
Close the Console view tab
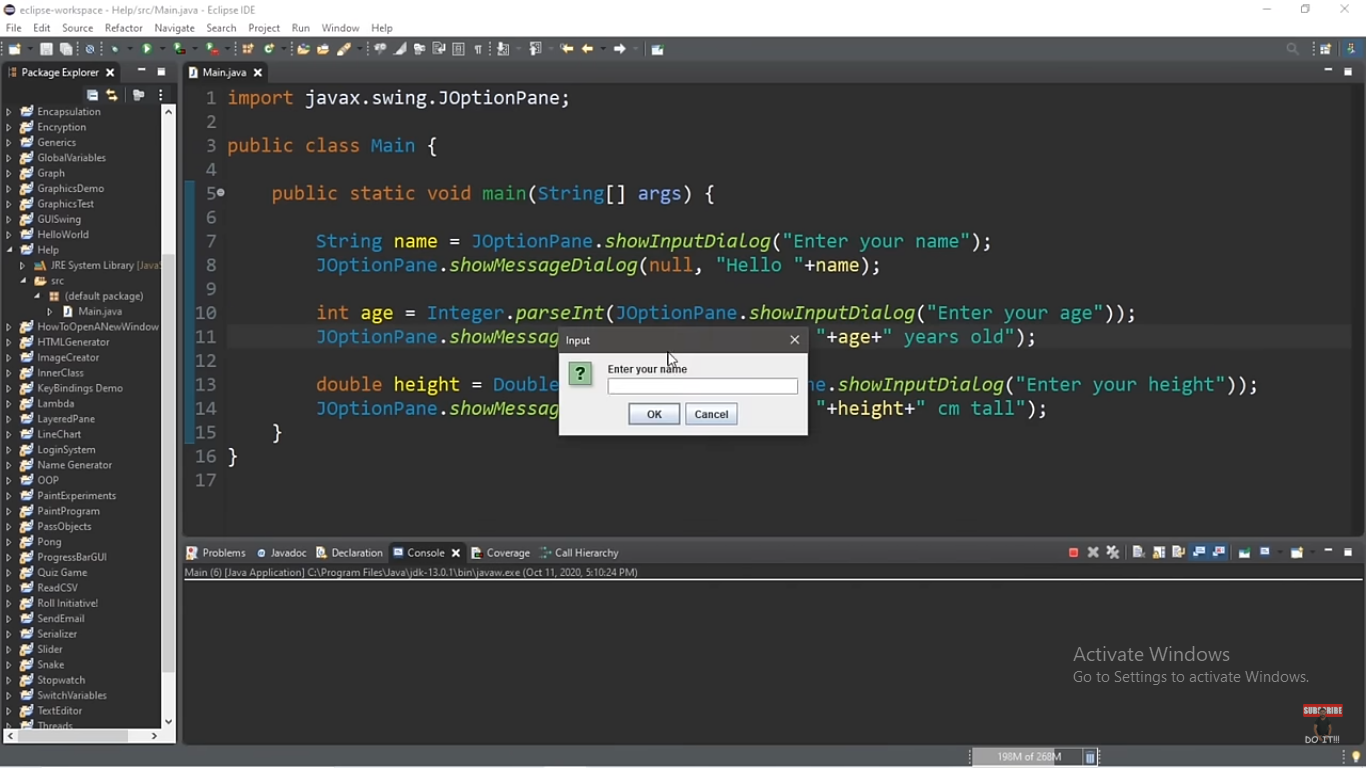tap(456, 553)
